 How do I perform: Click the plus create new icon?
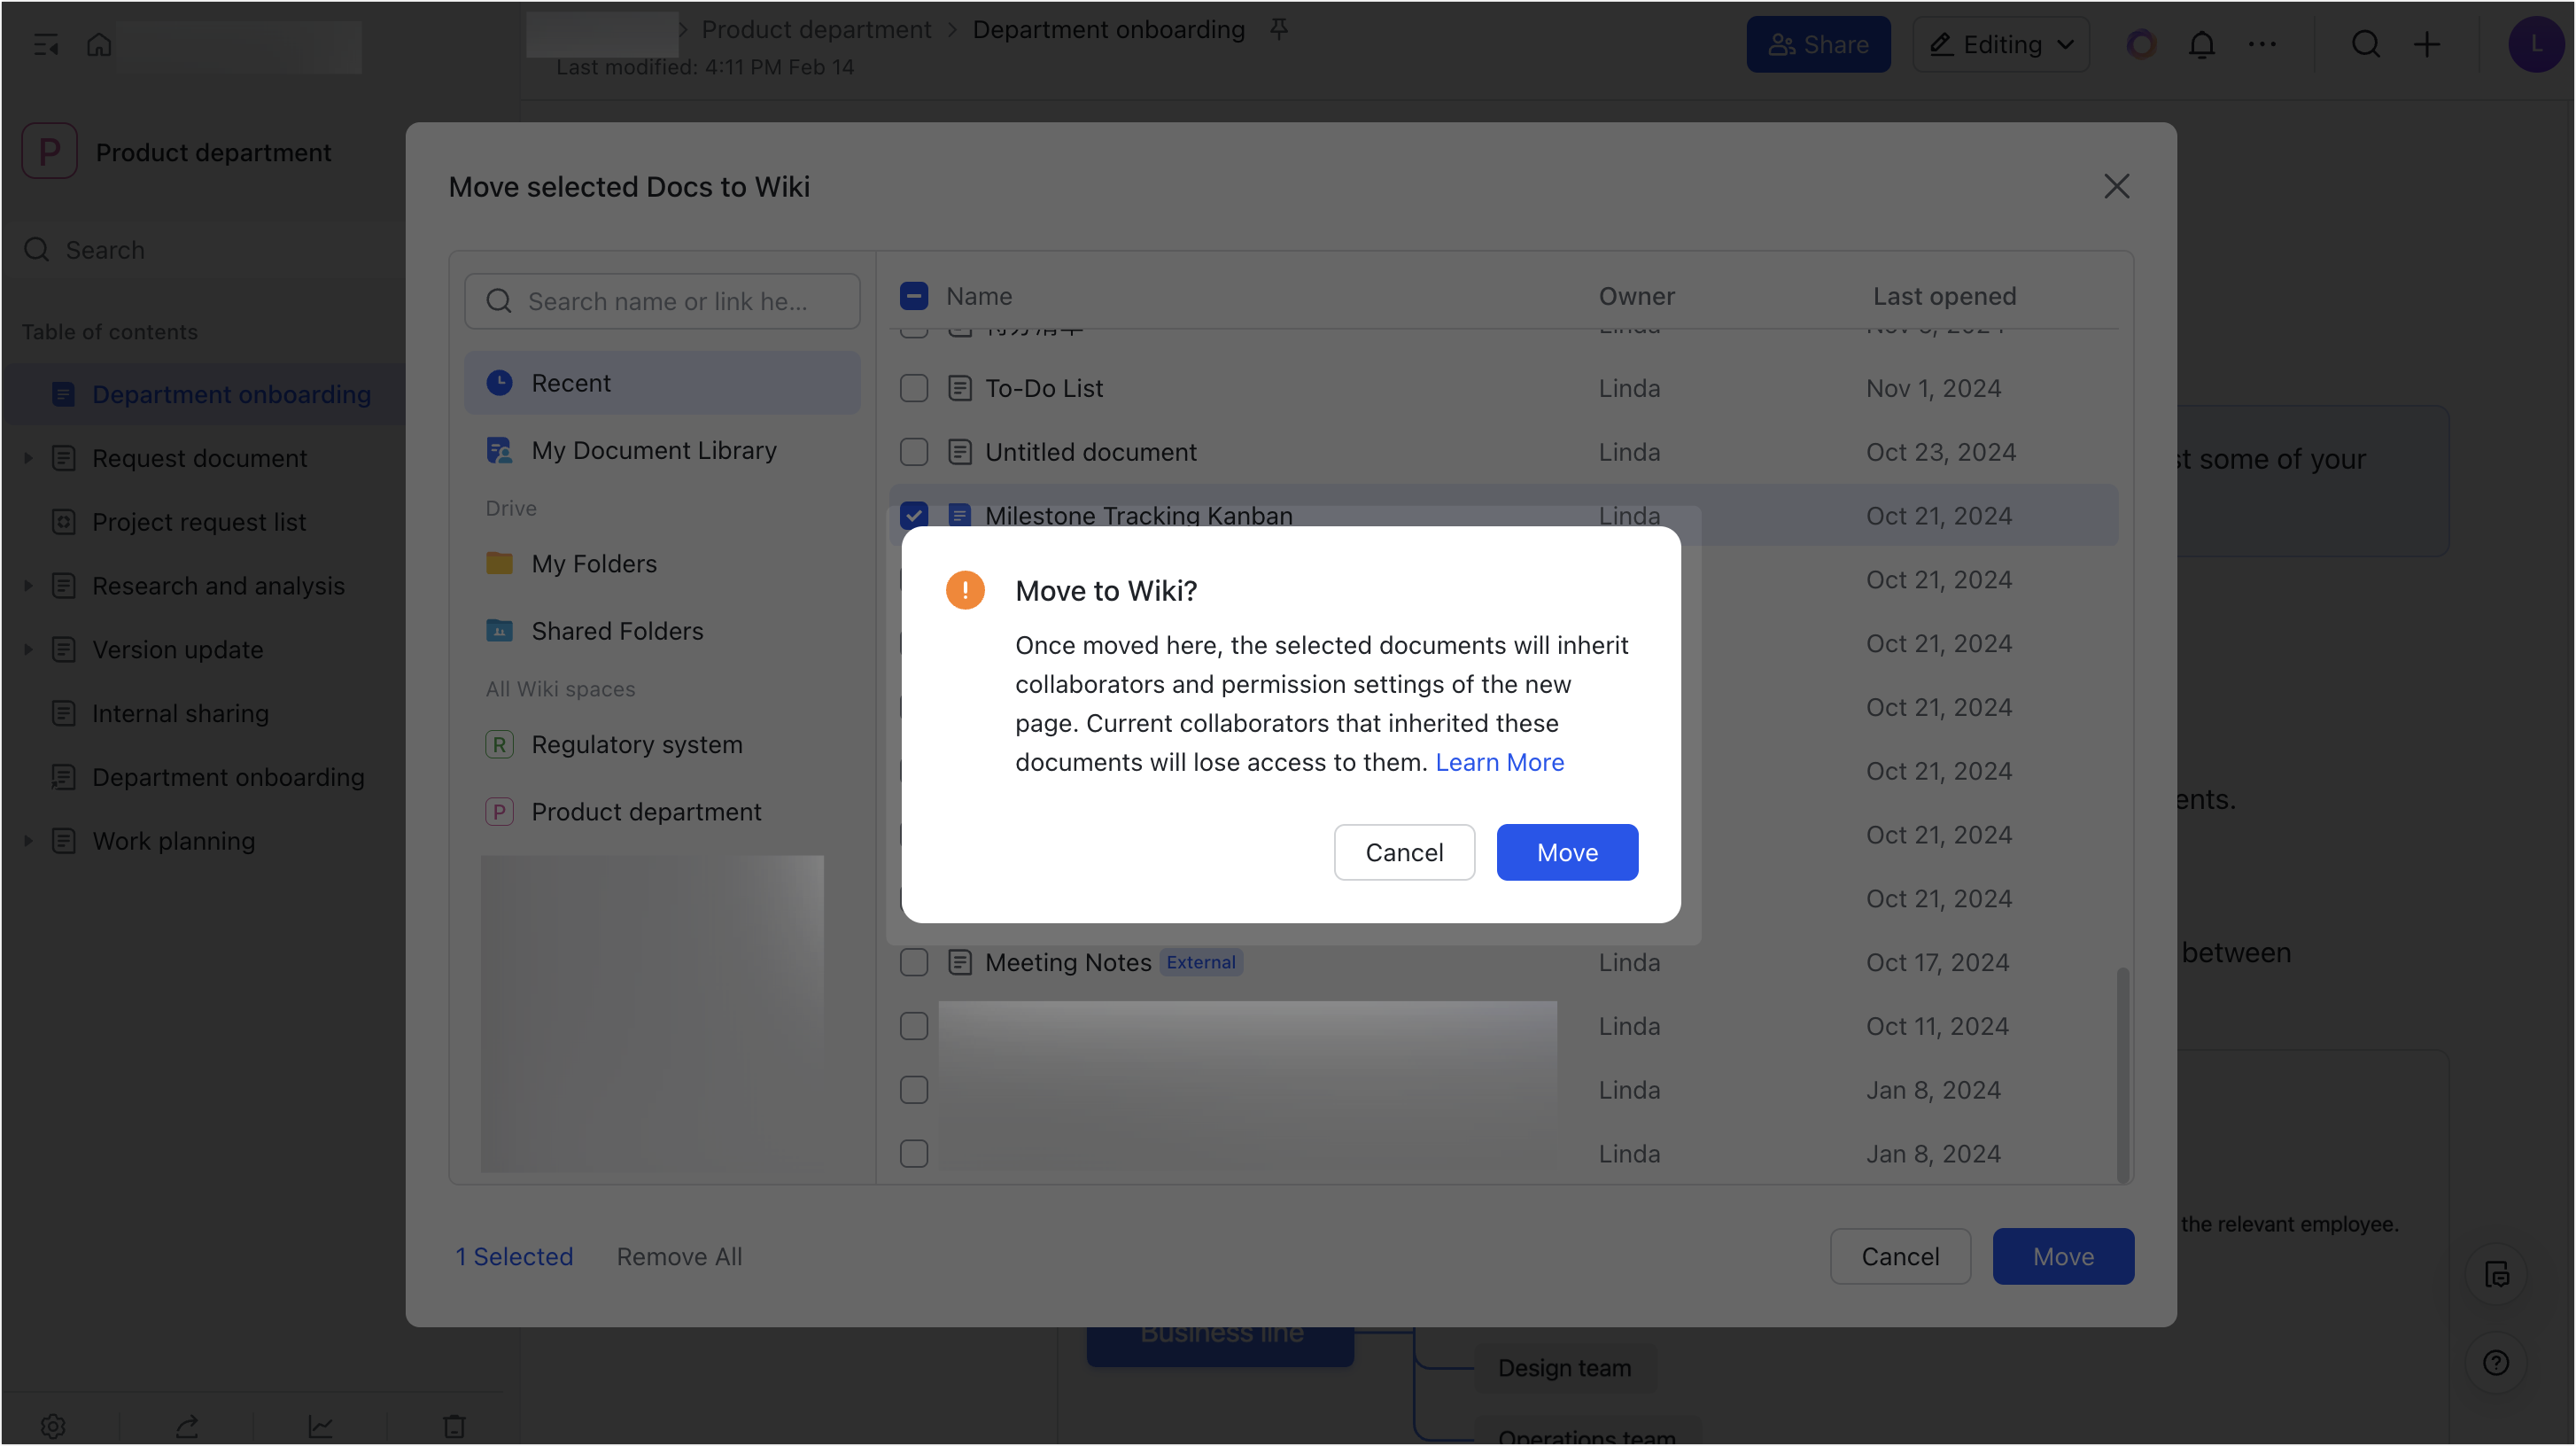(2427, 44)
